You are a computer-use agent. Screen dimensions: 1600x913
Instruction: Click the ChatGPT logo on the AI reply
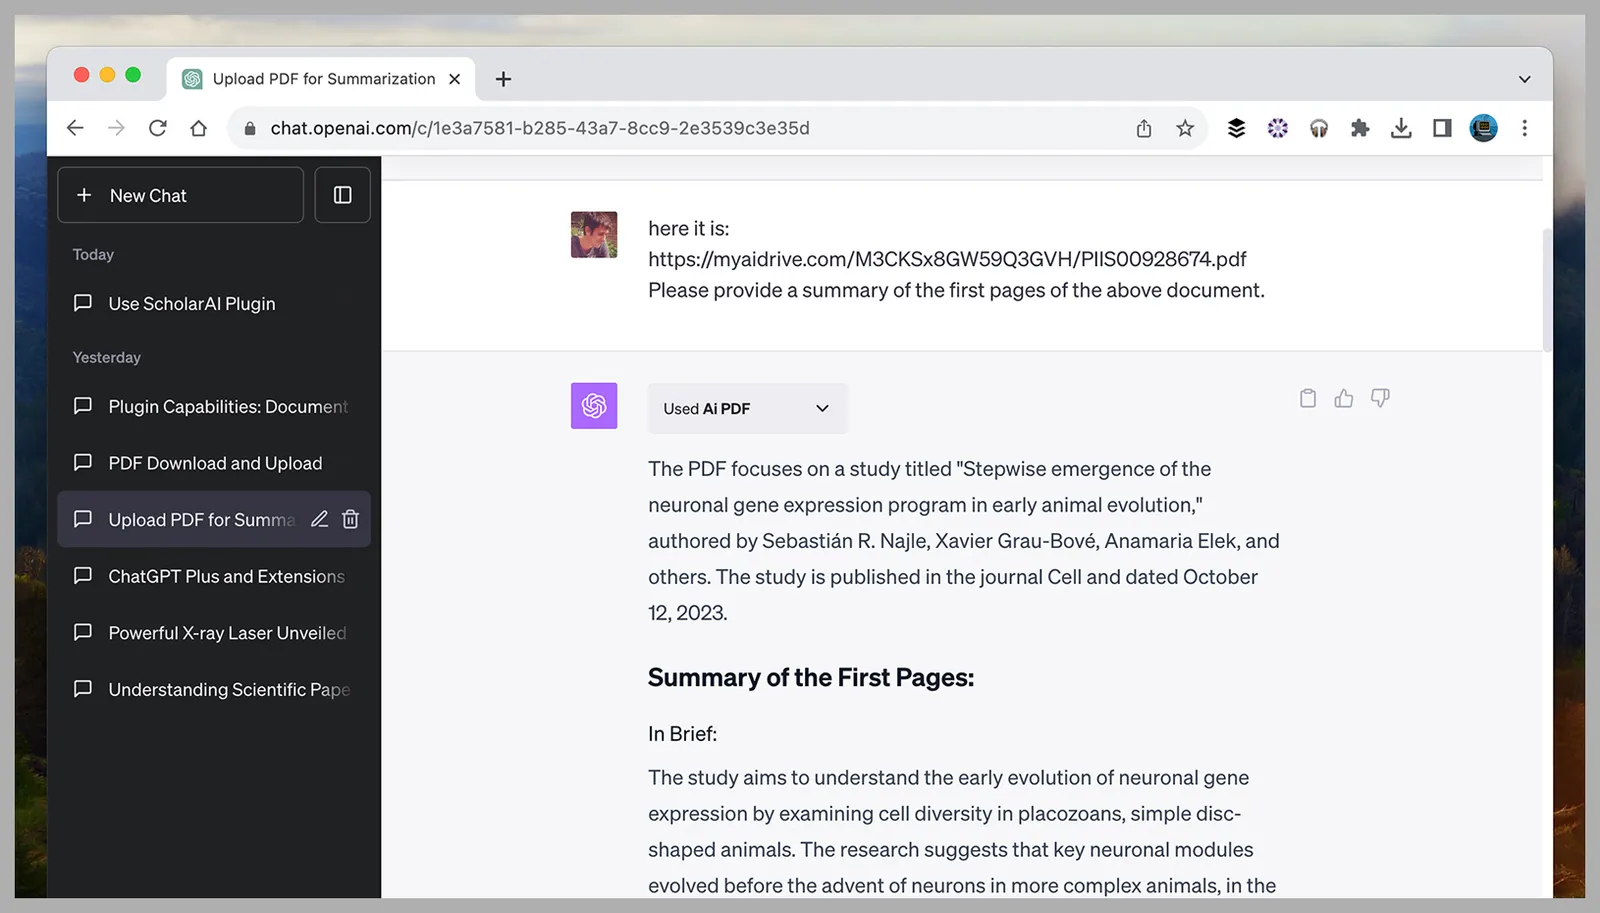(x=594, y=405)
